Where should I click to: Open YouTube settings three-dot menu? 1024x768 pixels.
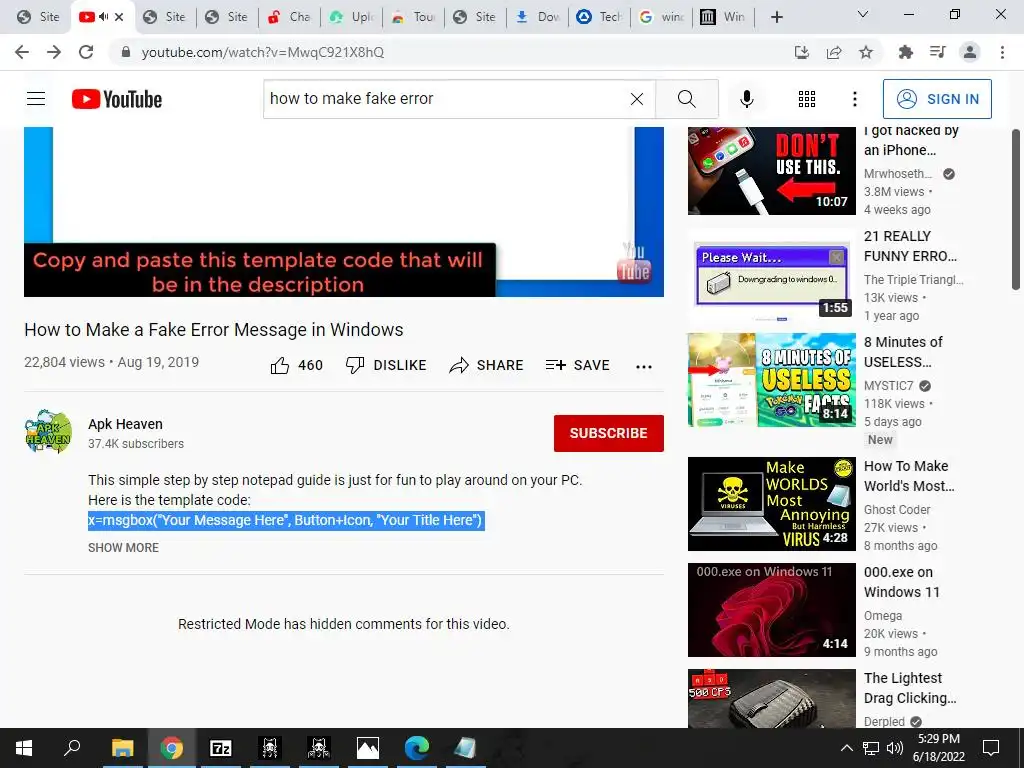click(854, 99)
